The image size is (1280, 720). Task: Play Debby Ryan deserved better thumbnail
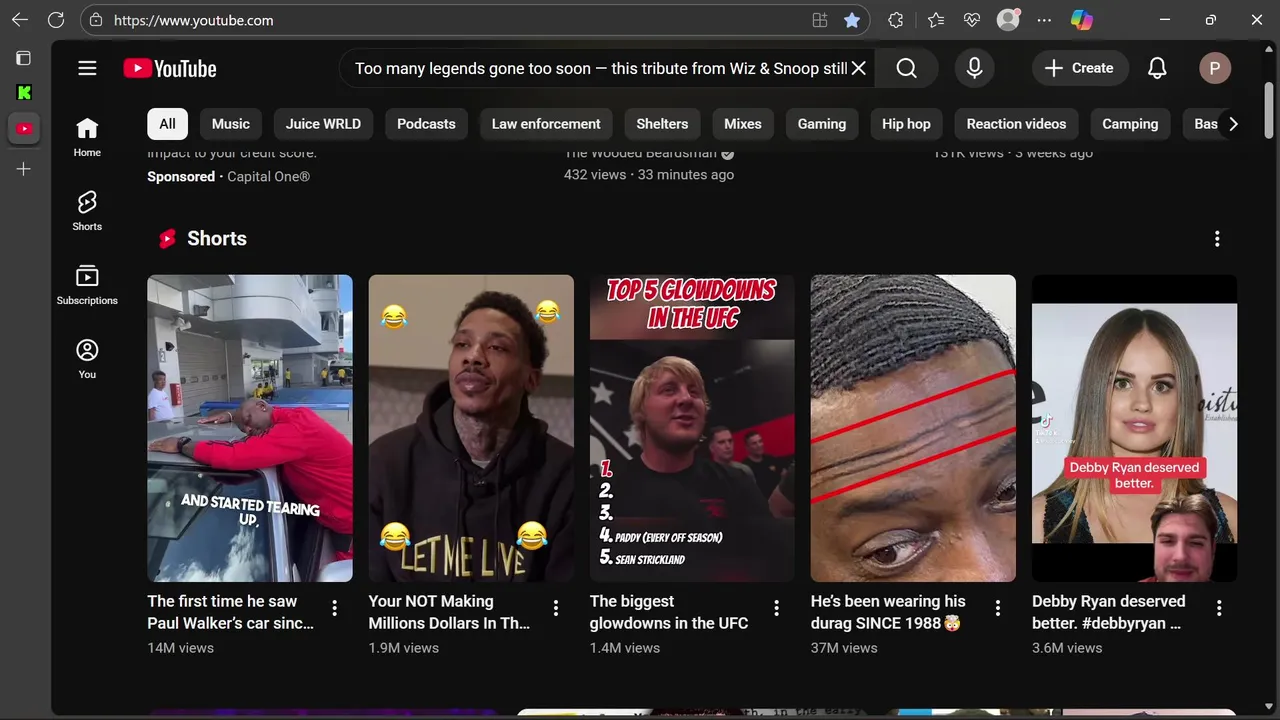click(1134, 428)
